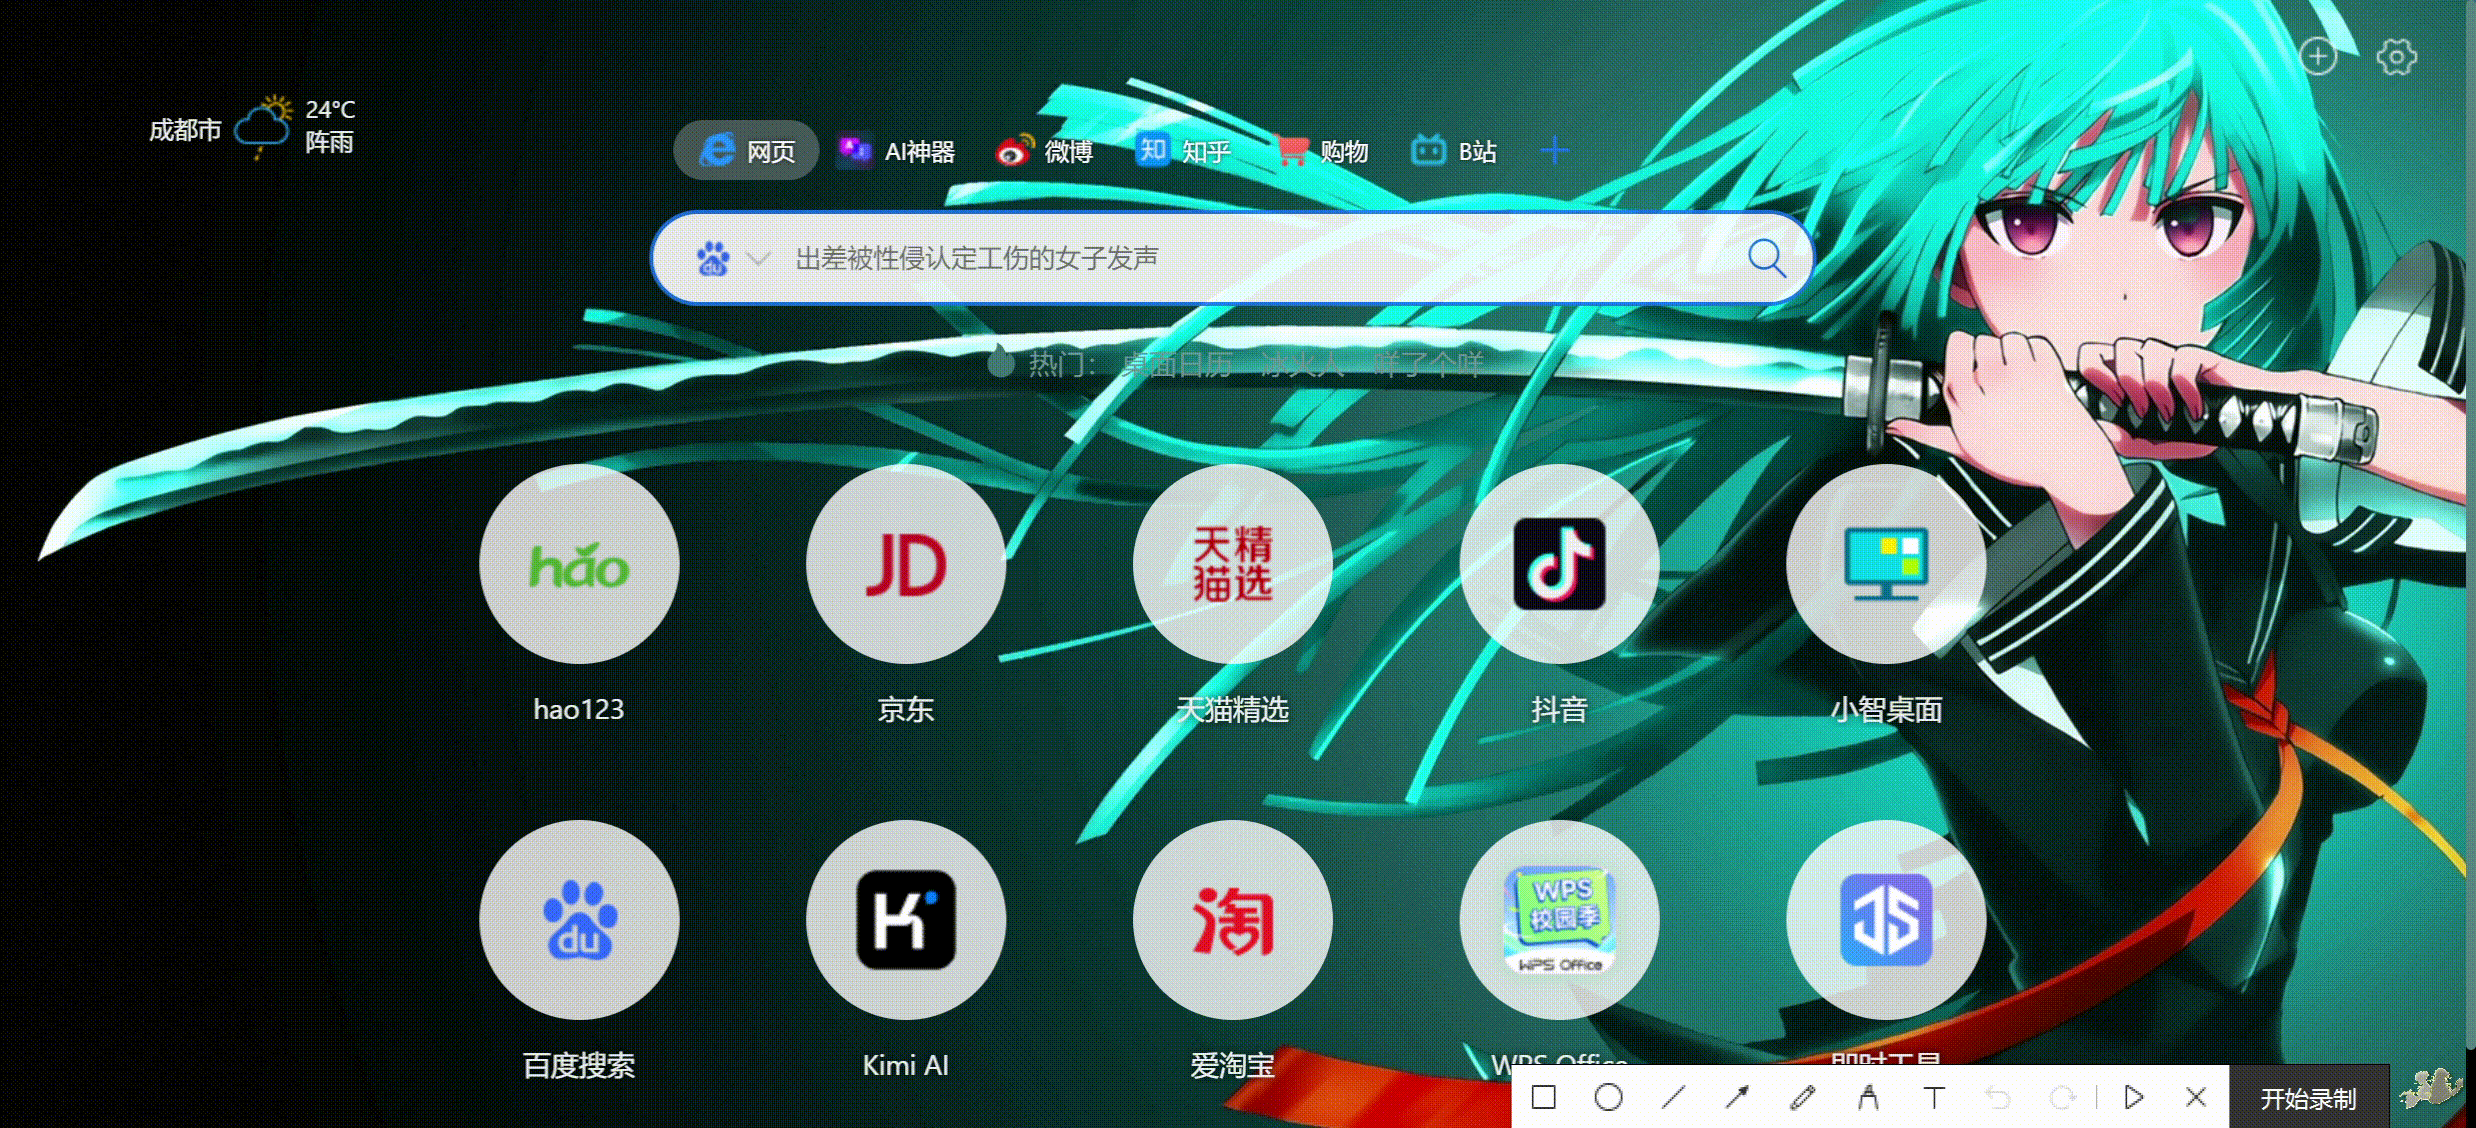The height and width of the screenshot is (1128, 2476).
Task: Close the annotation toolbar with X
Action: [2196, 1097]
